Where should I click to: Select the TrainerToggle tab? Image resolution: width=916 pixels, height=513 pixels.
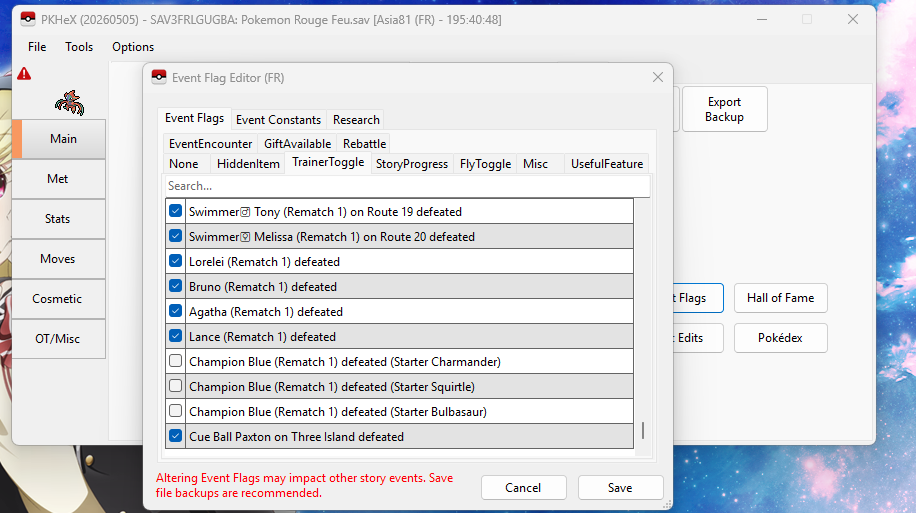coord(328,162)
